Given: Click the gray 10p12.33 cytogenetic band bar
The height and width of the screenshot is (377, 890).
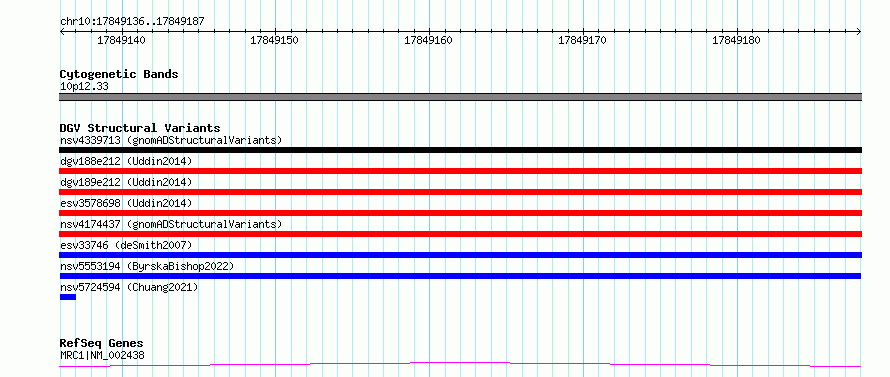Looking at the screenshot, I should click(460, 97).
